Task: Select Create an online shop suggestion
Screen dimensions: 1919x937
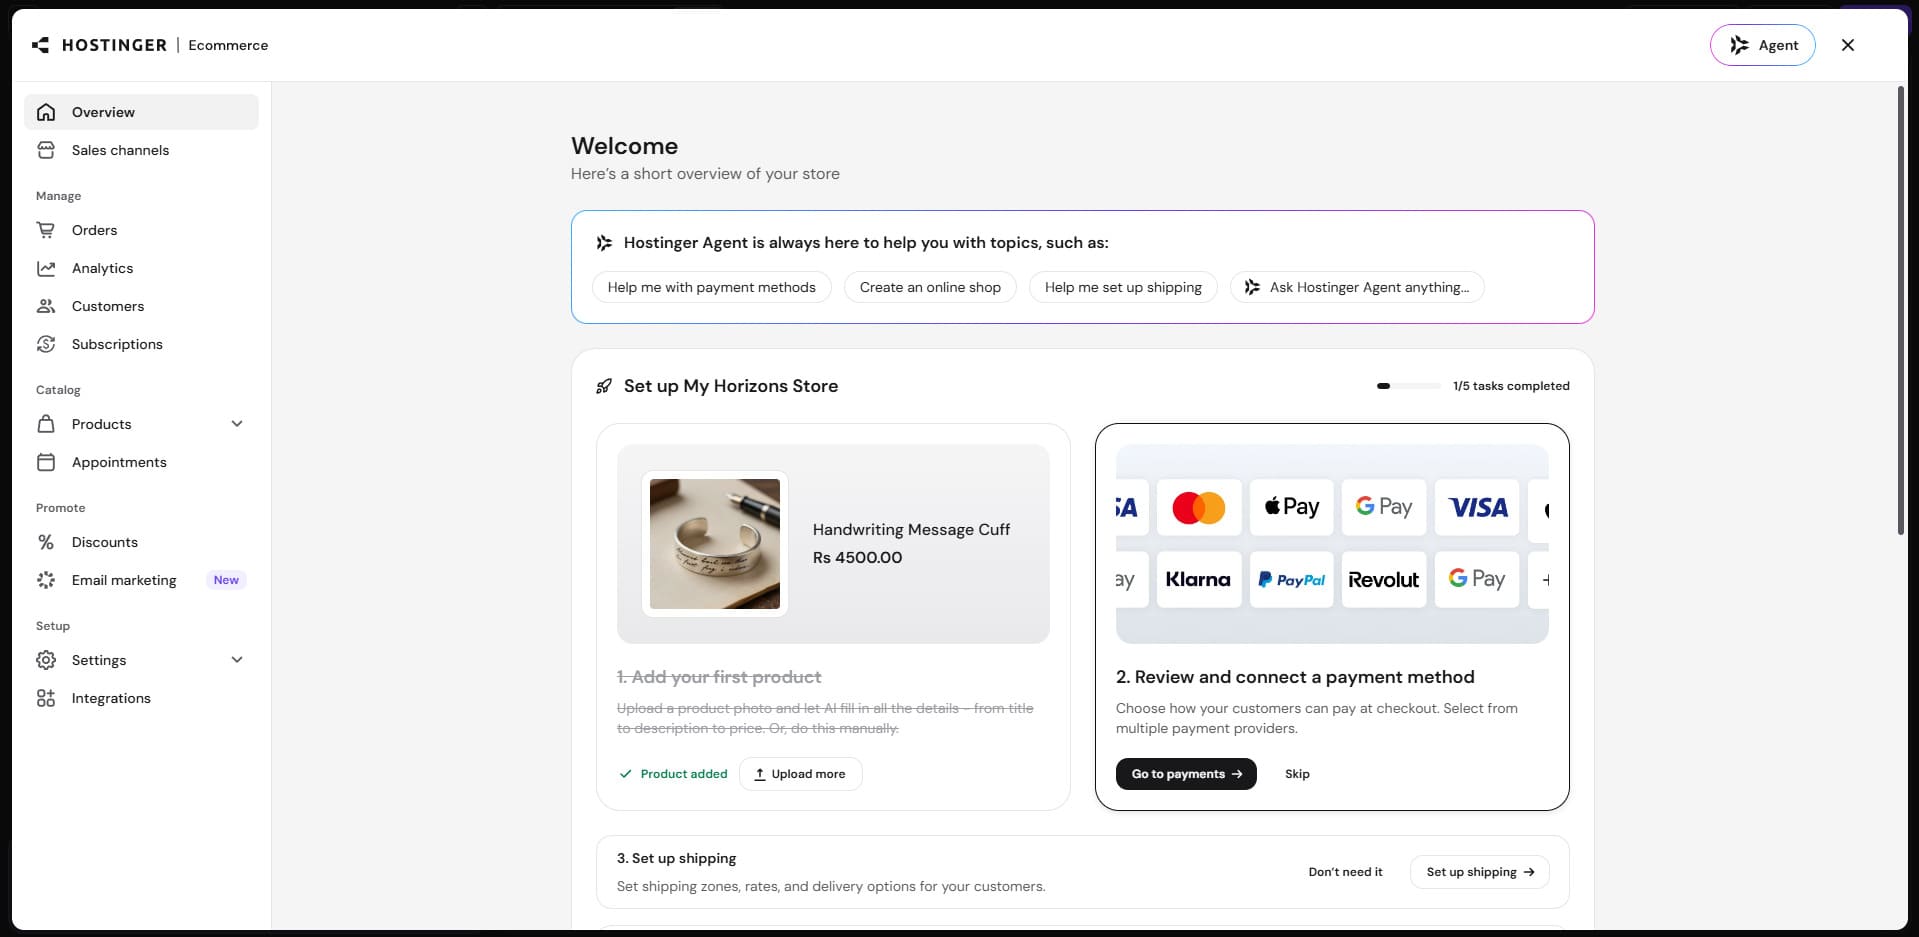Action: point(930,287)
